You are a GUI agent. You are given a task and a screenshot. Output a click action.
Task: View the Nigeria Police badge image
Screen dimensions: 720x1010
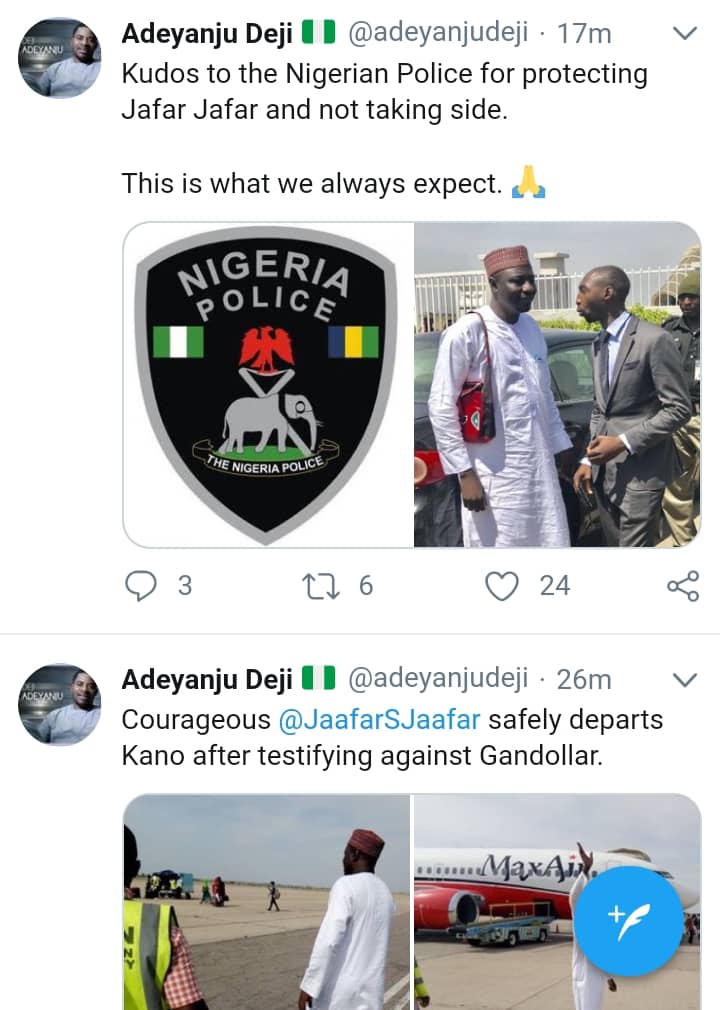click(x=268, y=384)
